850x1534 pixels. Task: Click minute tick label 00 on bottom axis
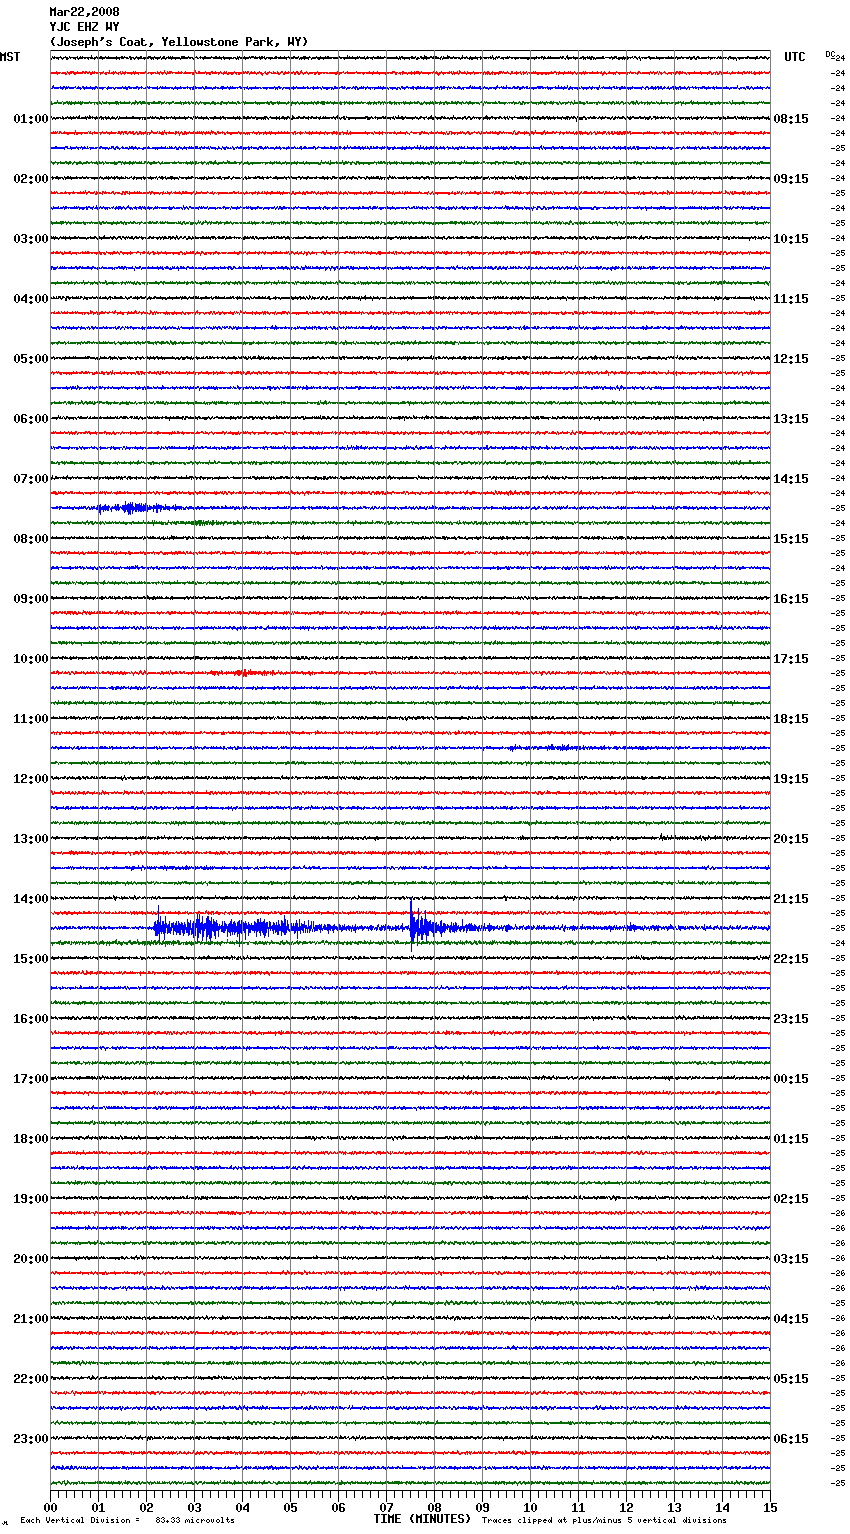coord(50,1507)
